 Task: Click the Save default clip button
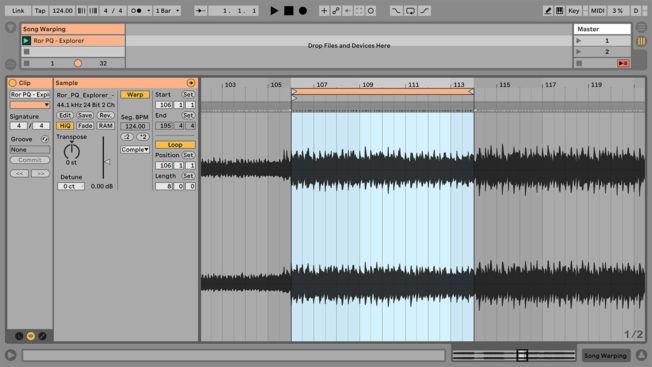[85, 116]
